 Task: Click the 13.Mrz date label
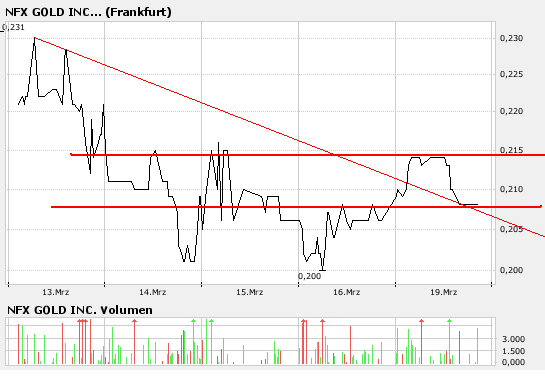pos(56,292)
